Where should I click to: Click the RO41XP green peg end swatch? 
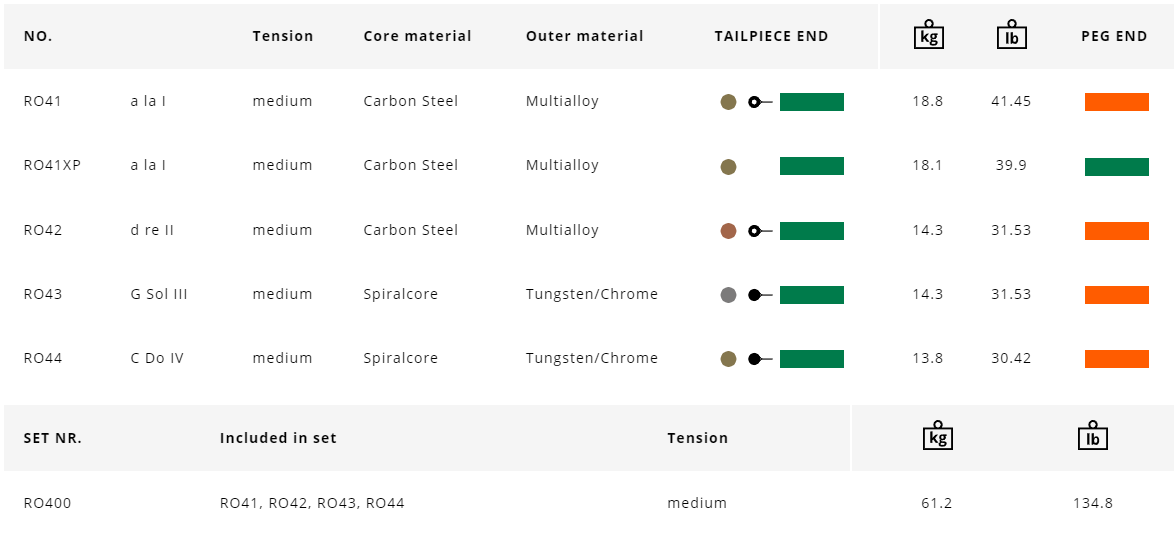[x=1116, y=166]
